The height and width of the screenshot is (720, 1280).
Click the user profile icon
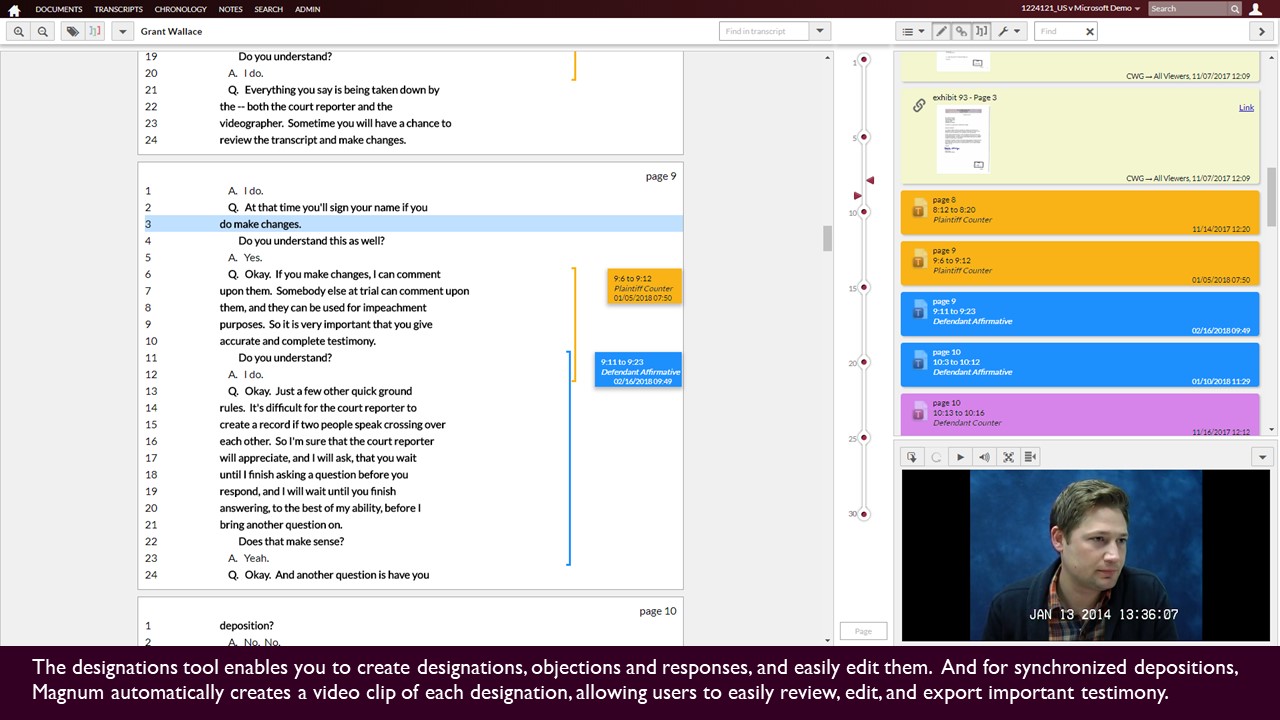click(x=1256, y=9)
